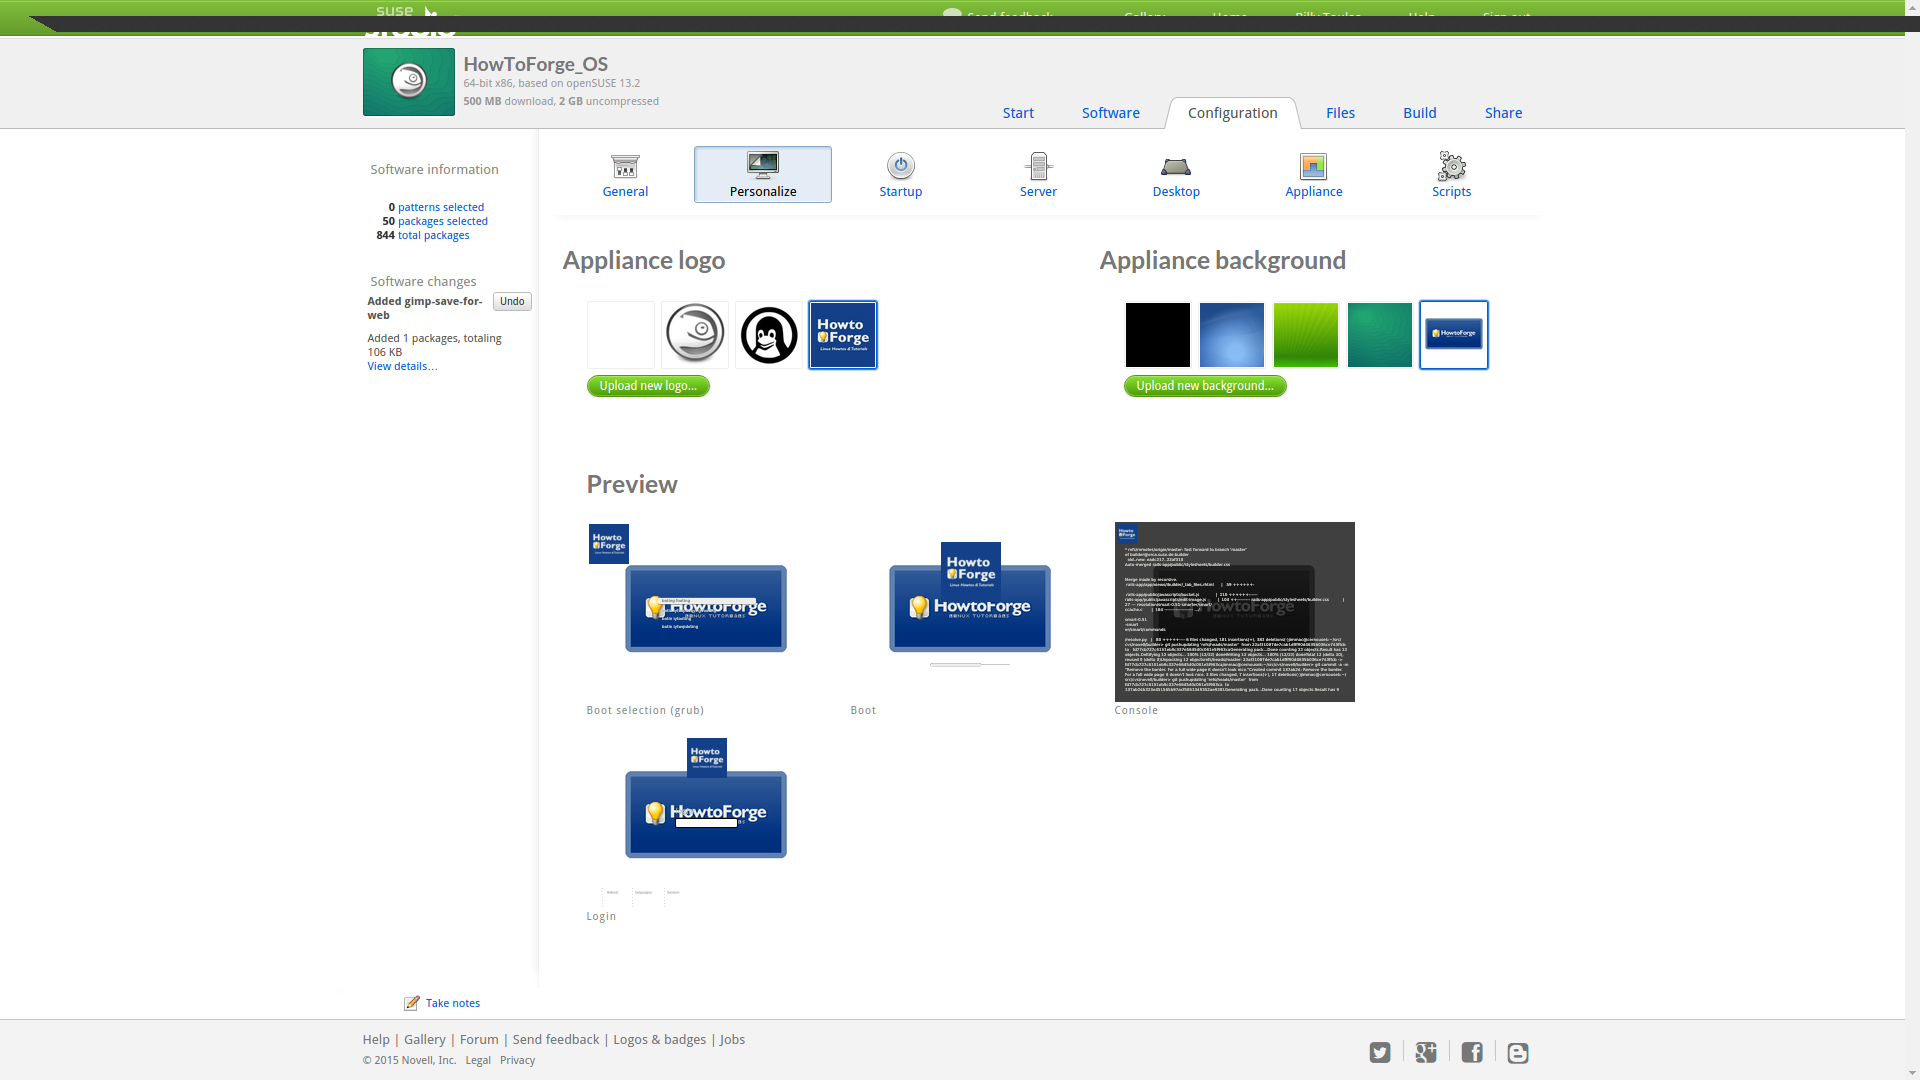The image size is (1920, 1080).
Task: Switch to the Software tab
Action: tap(1111, 113)
